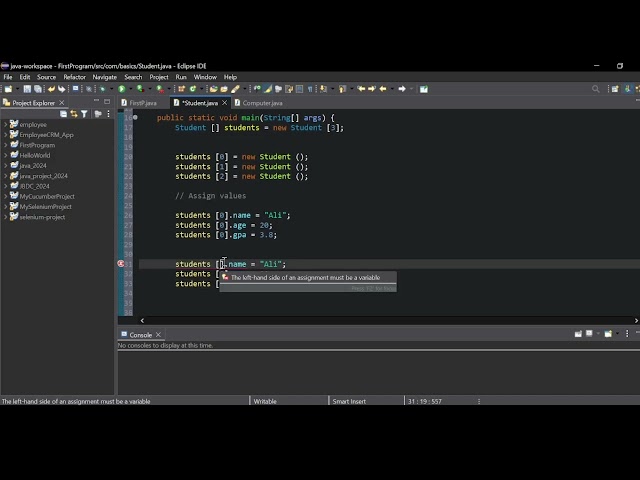Open Project Explorer View Menu dots

(109, 114)
